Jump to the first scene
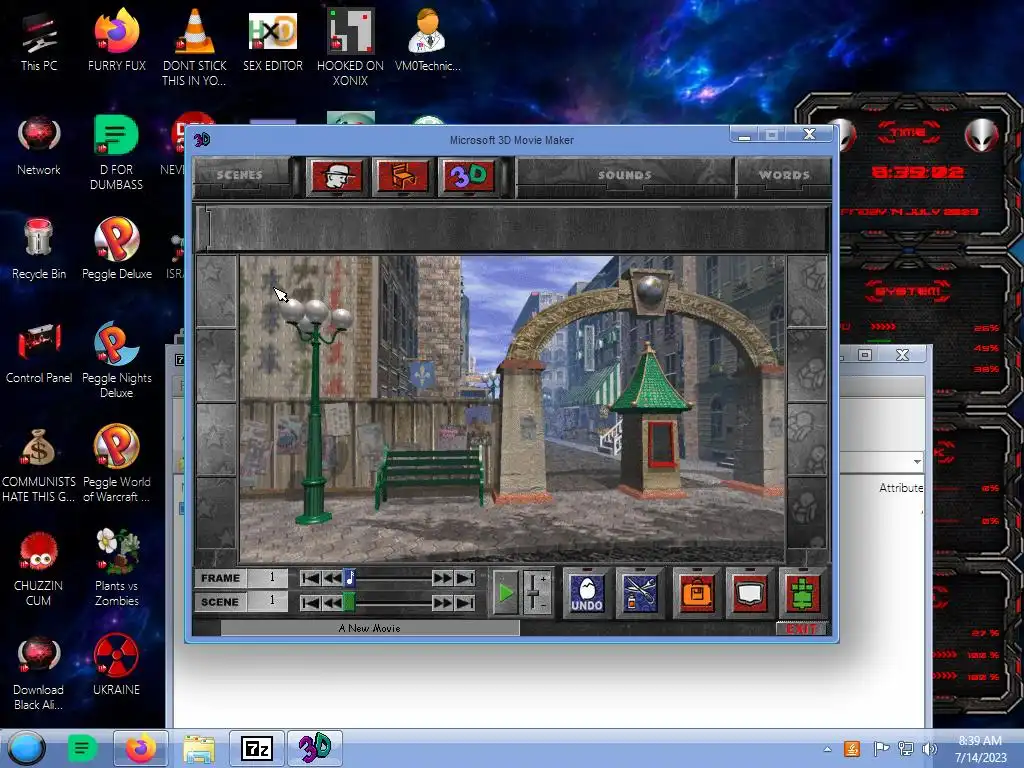1024x768 pixels. (x=311, y=602)
